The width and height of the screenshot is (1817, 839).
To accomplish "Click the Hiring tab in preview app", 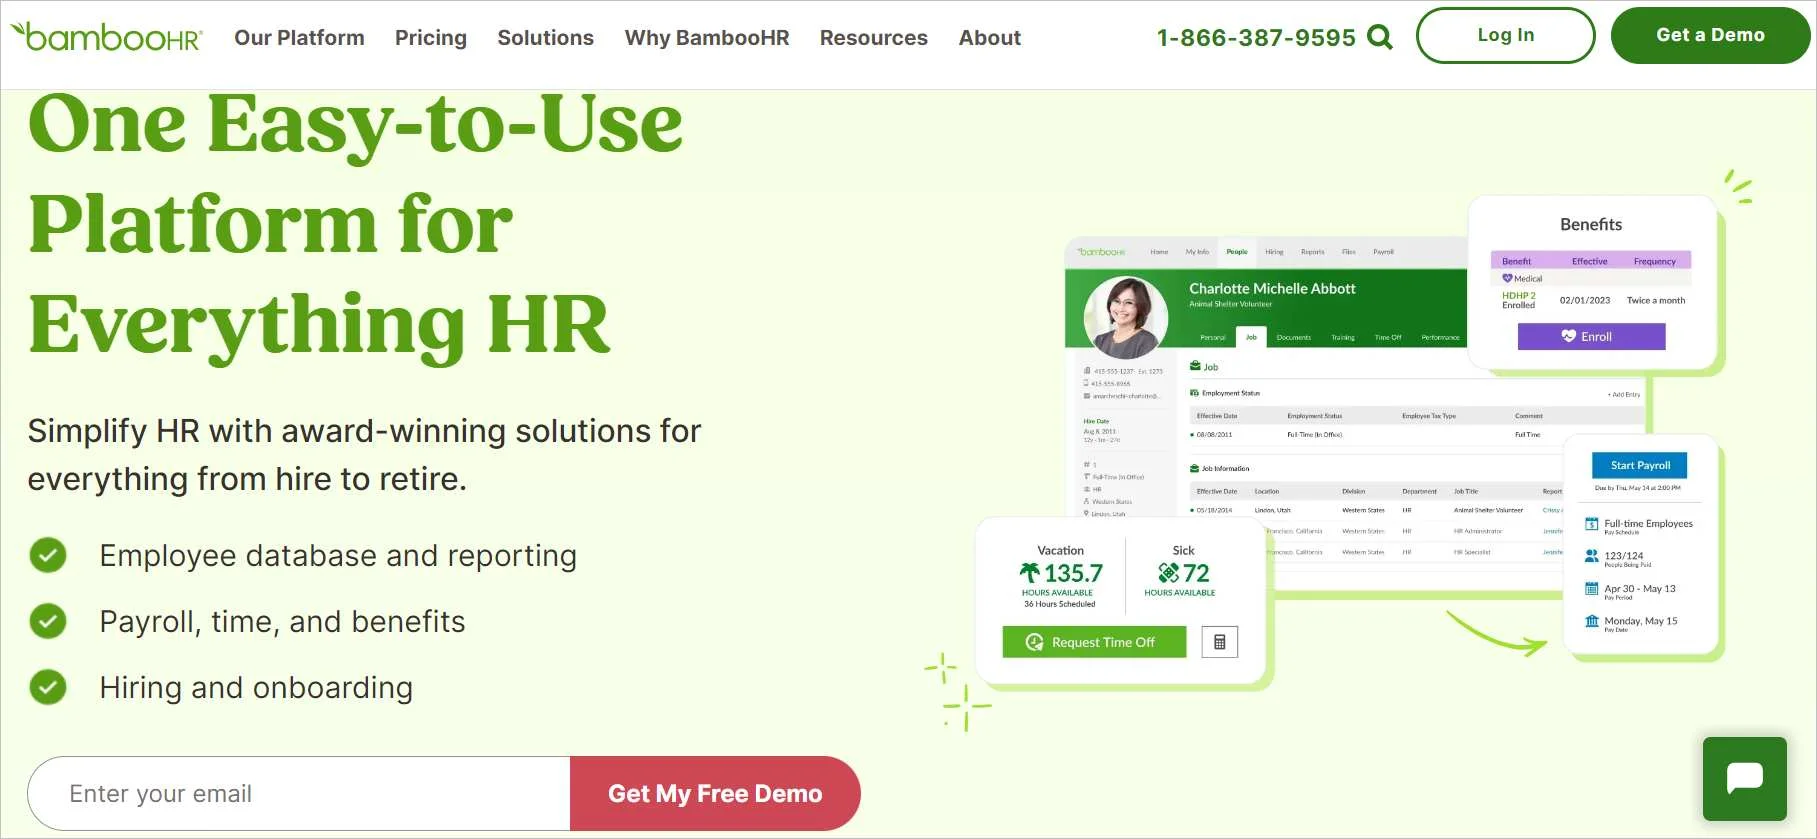I will coord(1274,252).
